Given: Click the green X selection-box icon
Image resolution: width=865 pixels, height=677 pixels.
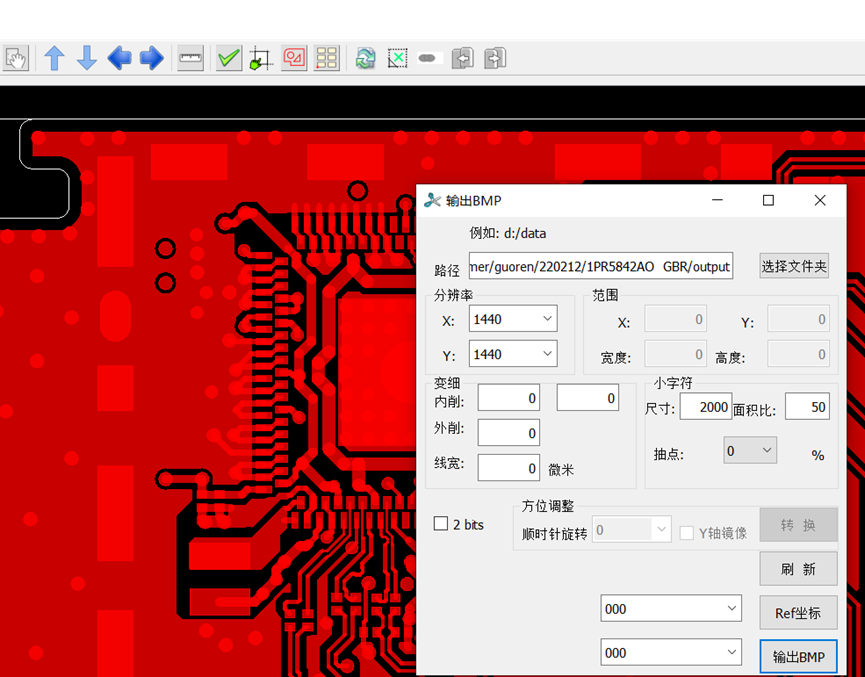Looking at the screenshot, I should (396, 57).
